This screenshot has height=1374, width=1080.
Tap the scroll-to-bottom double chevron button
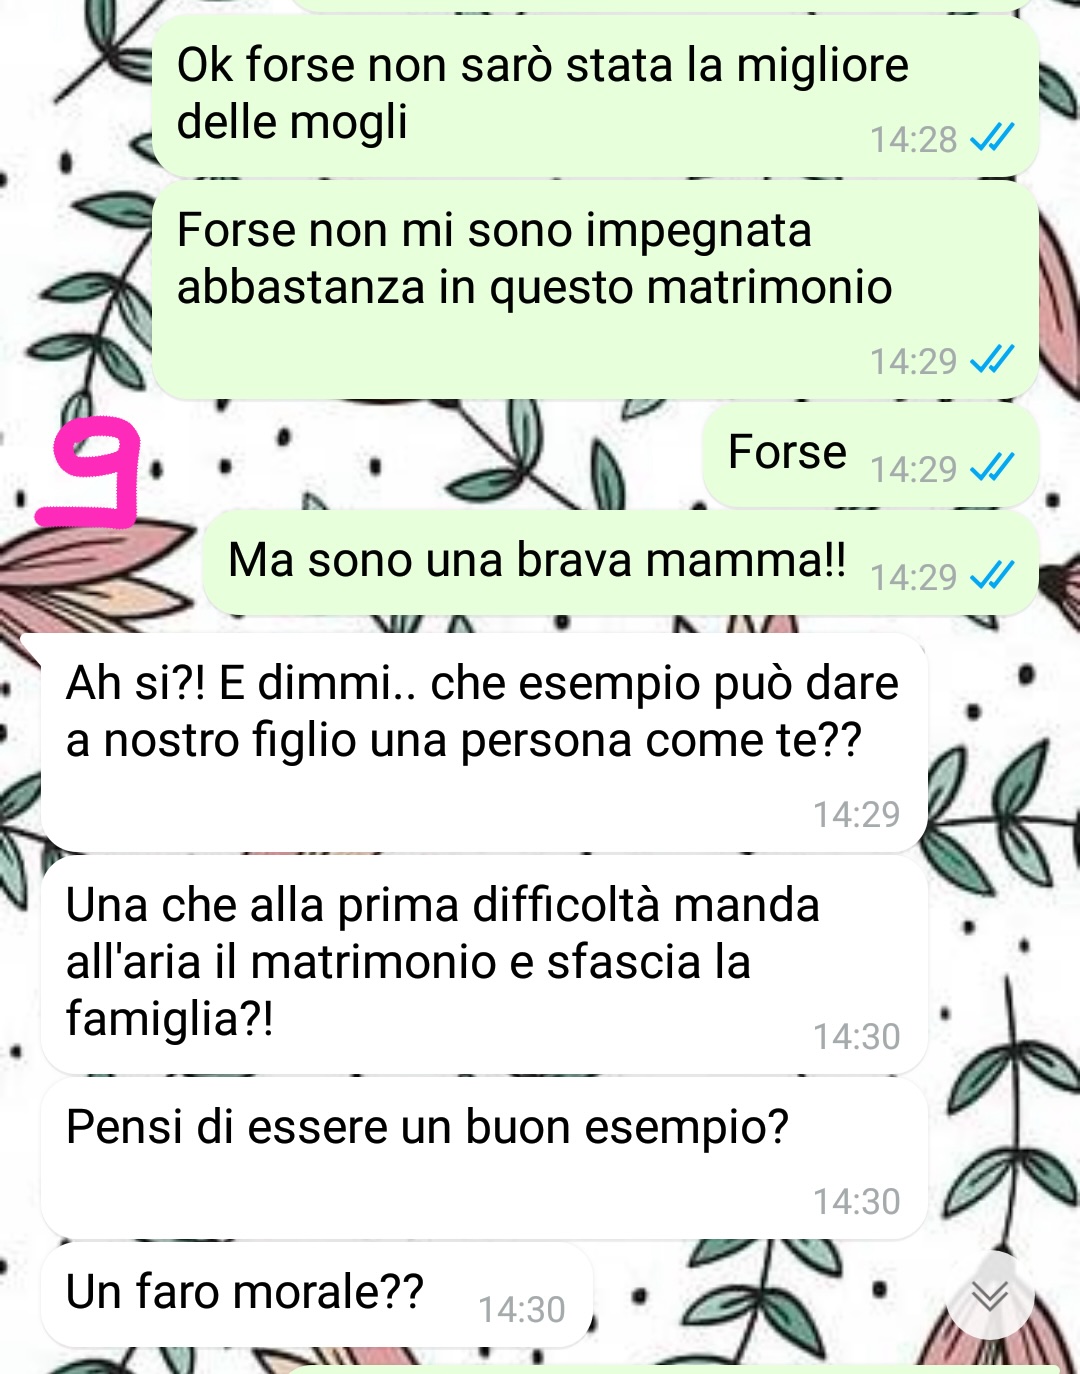click(x=990, y=1296)
